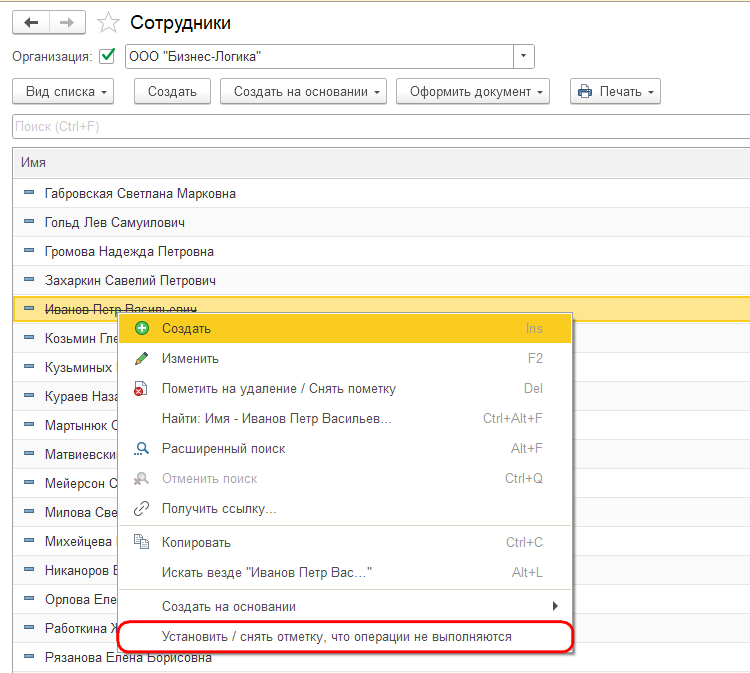Open the Оформить документ dropdown
This screenshot has width=750, height=673.
pos(473,91)
